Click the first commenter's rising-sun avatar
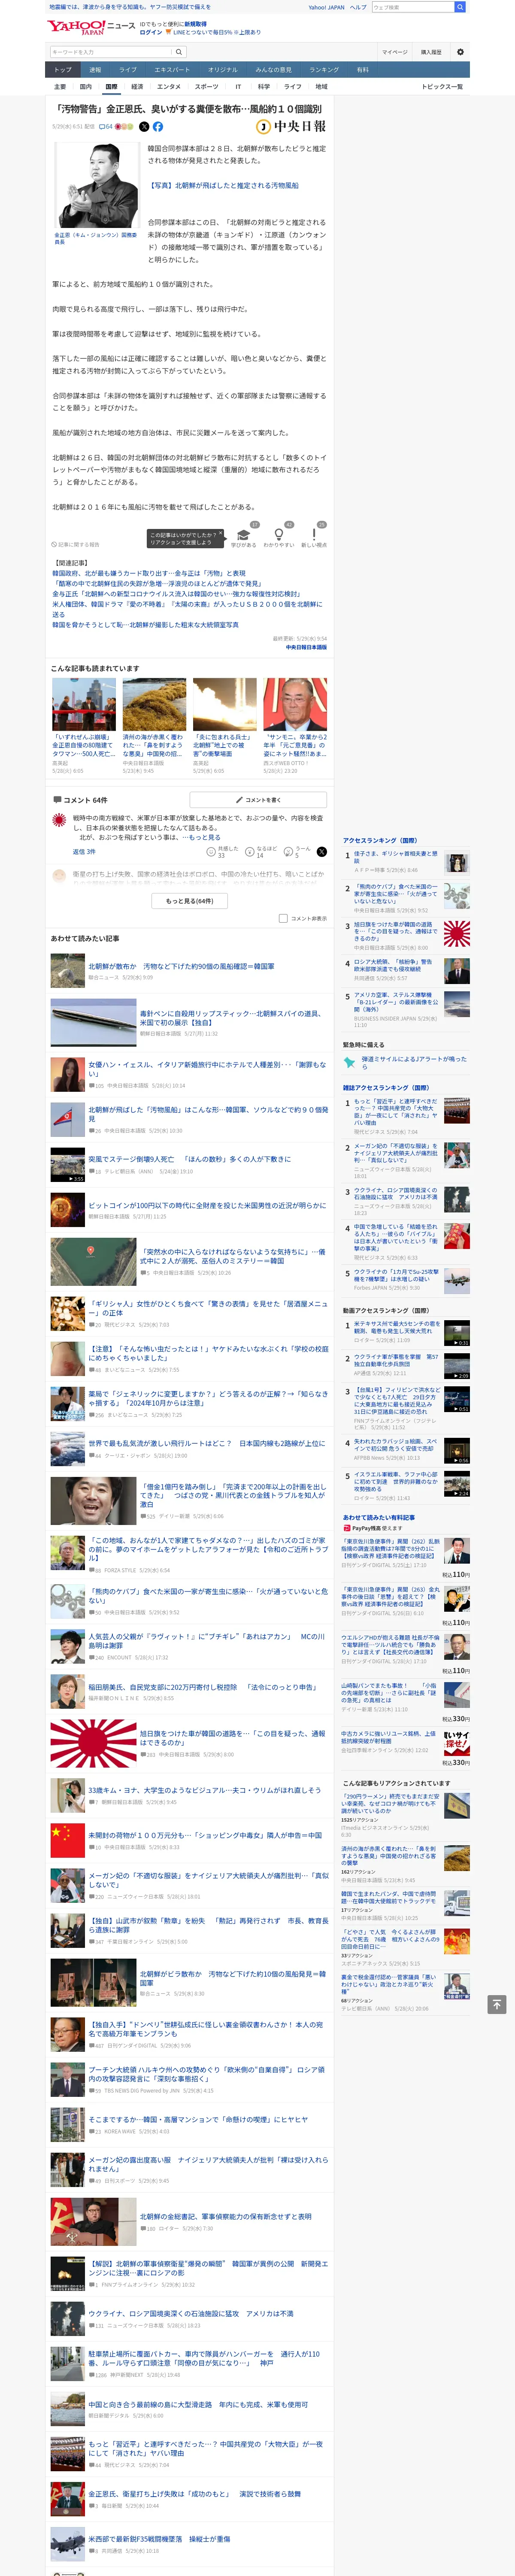 [59, 820]
